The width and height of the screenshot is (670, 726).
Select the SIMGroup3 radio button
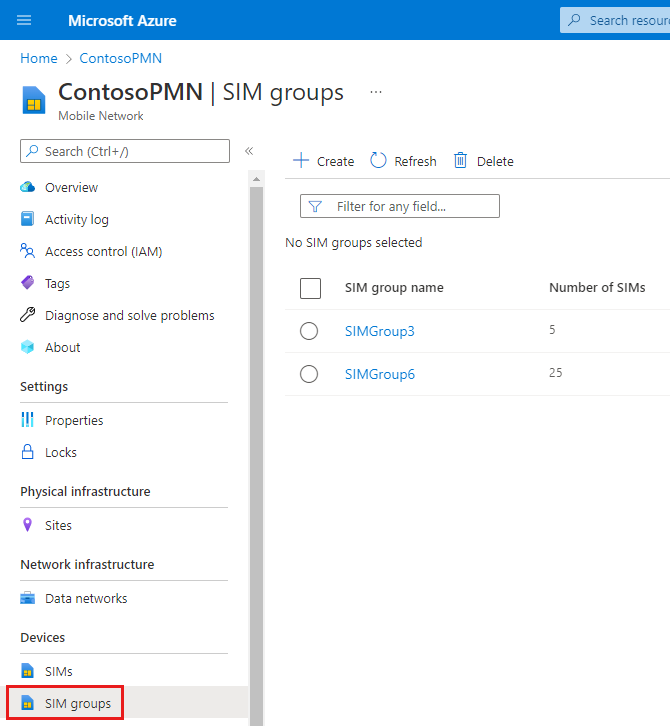point(309,331)
